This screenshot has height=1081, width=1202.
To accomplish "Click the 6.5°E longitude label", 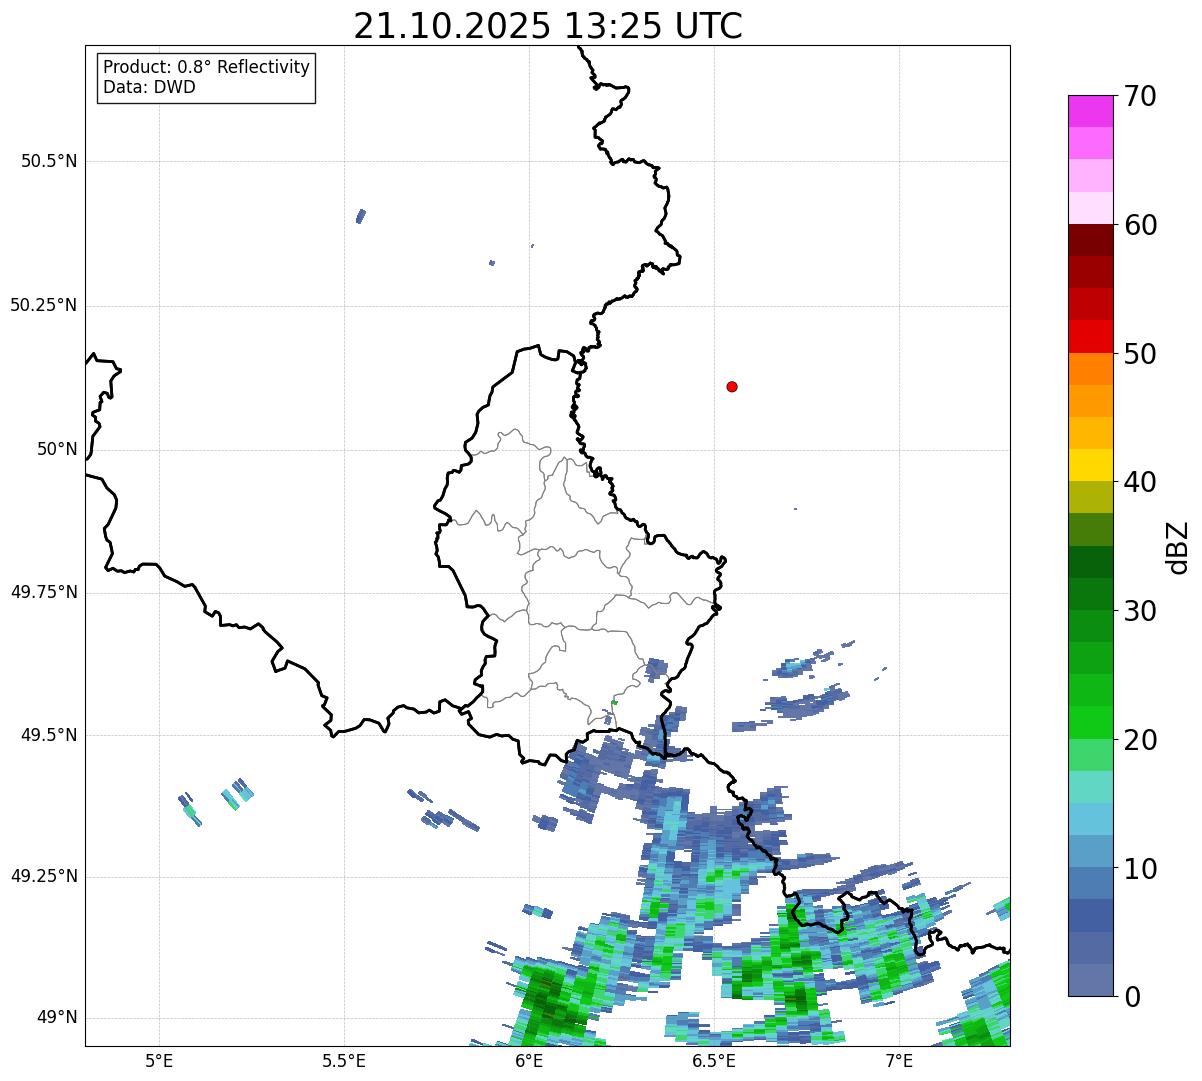I will (714, 1060).
